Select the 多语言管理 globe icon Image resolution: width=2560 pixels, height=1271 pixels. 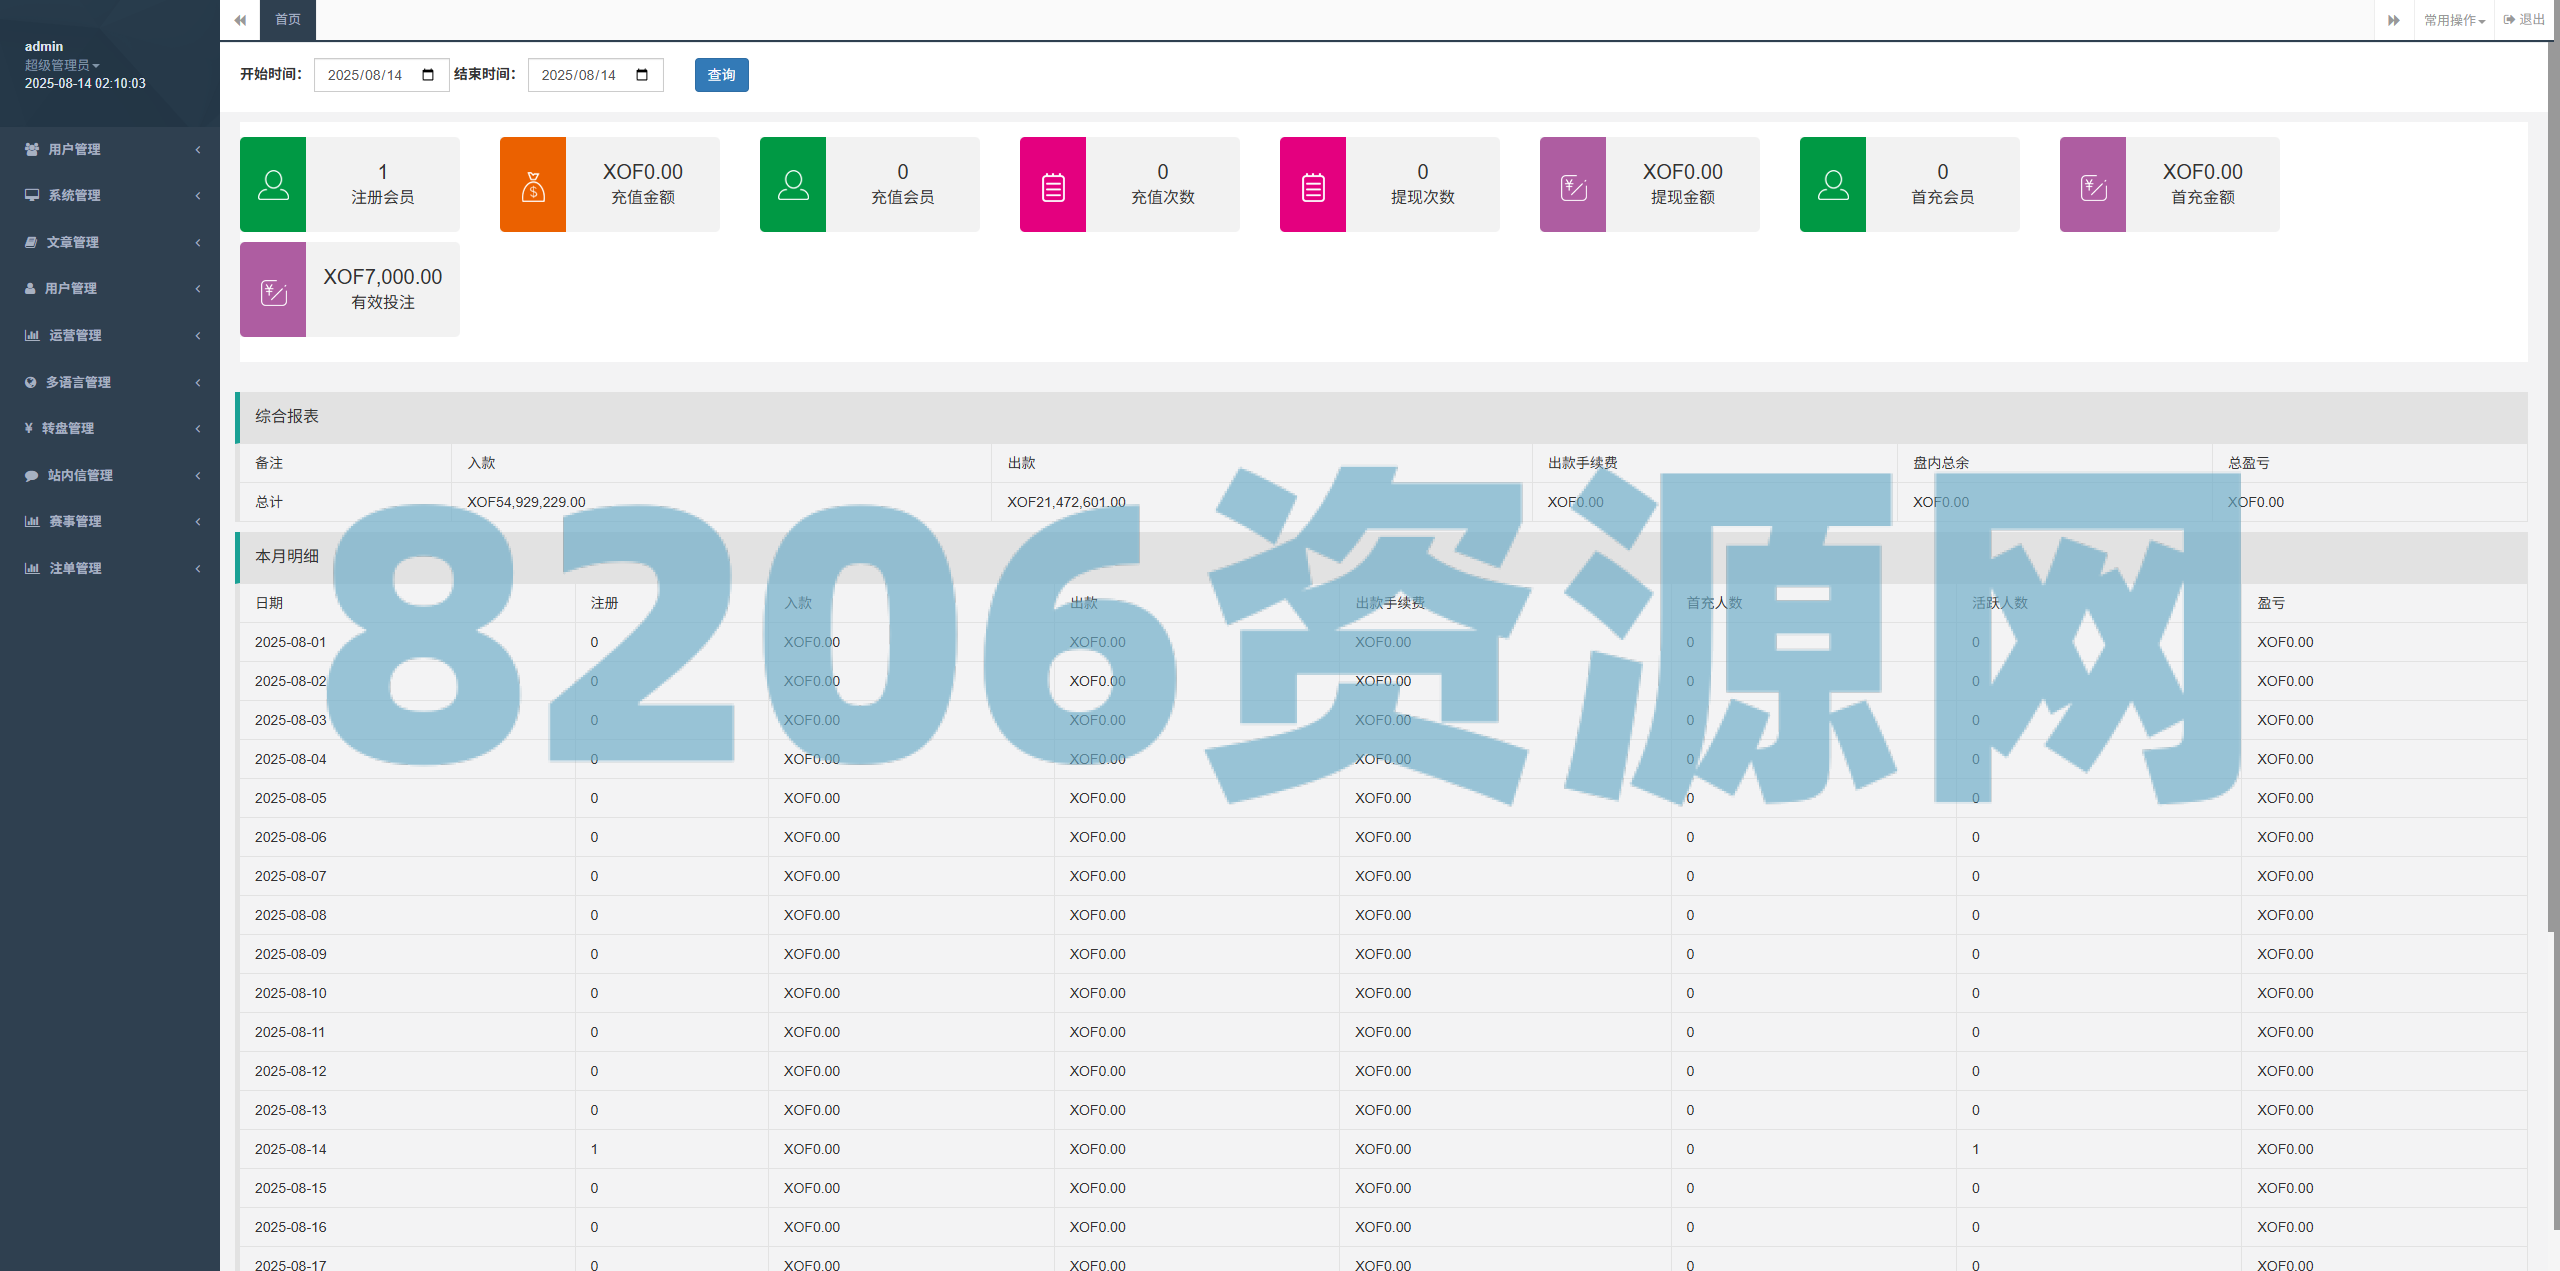click(30, 381)
